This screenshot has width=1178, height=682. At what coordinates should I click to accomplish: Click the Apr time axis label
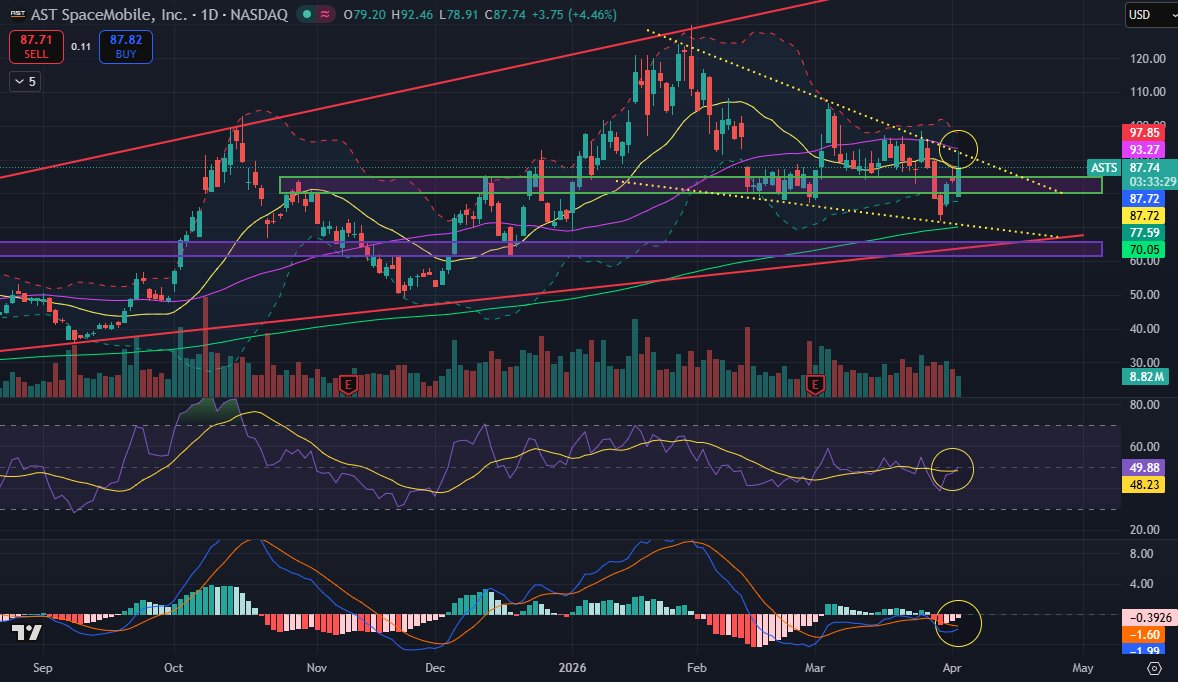click(x=952, y=668)
